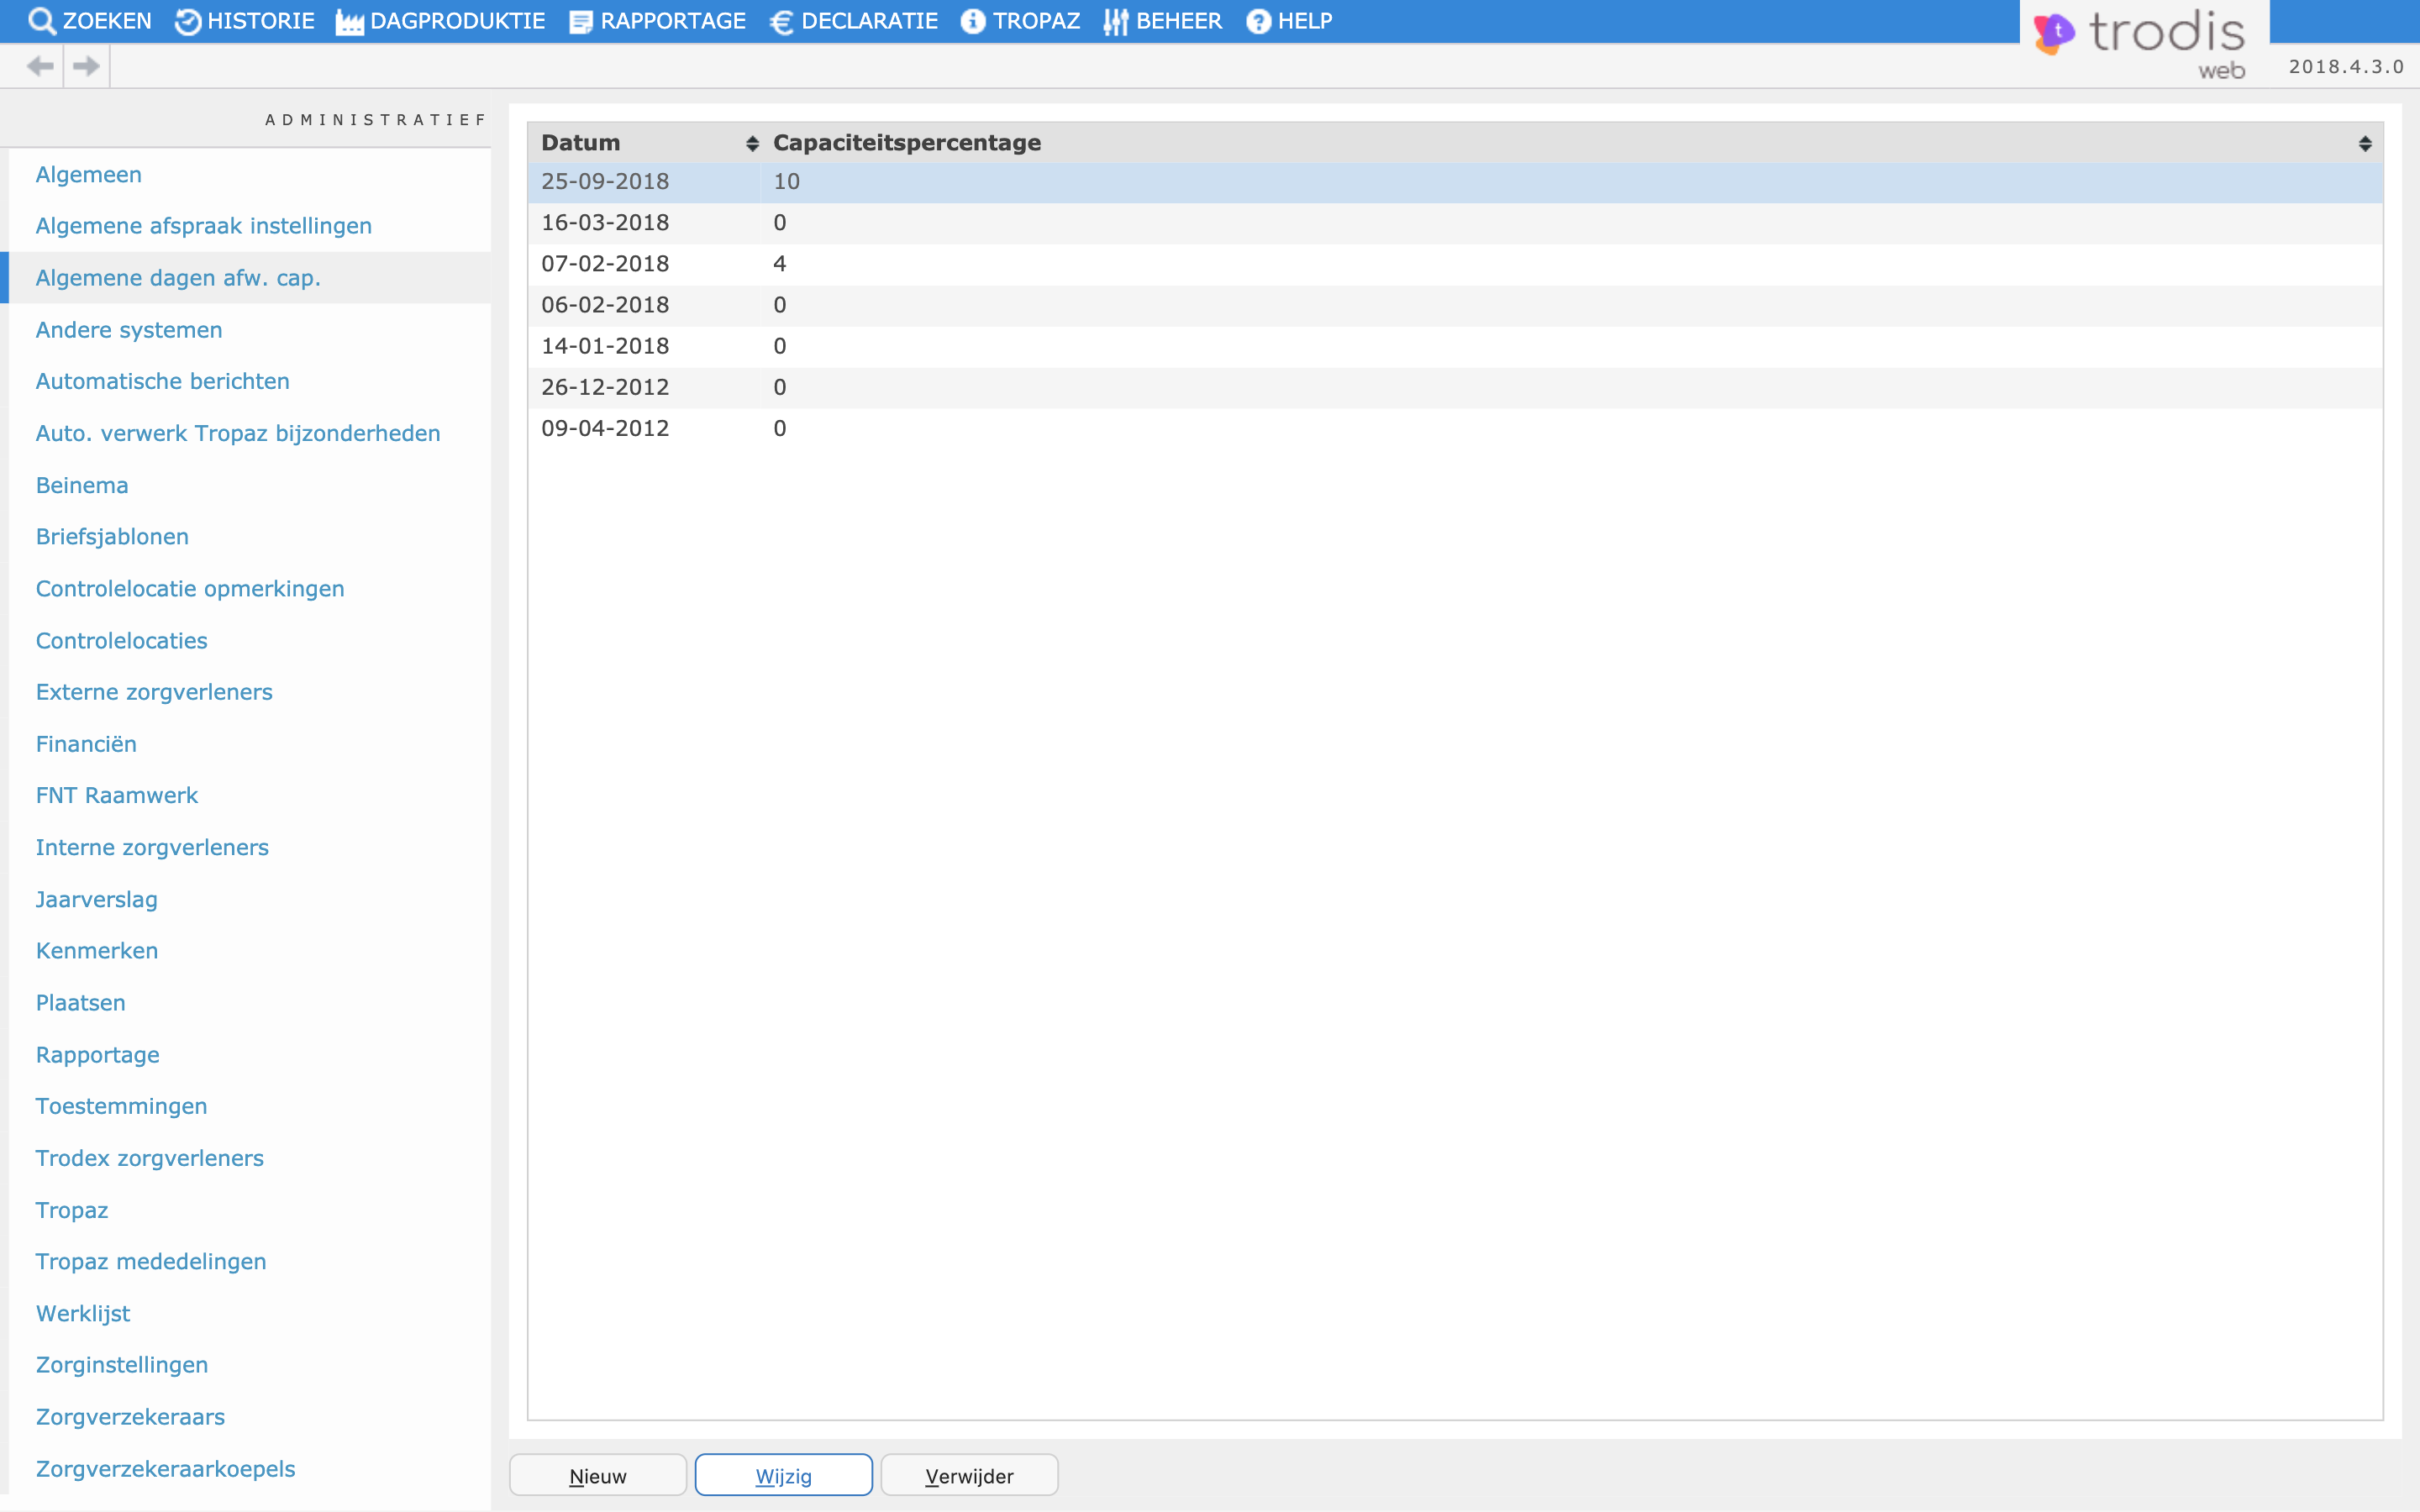Image resolution: width=2420 pixels, height=1512 pixels.
Task: Select the 09-04-2012 row
Action: pyautogui.click(x=1455, y=428)
